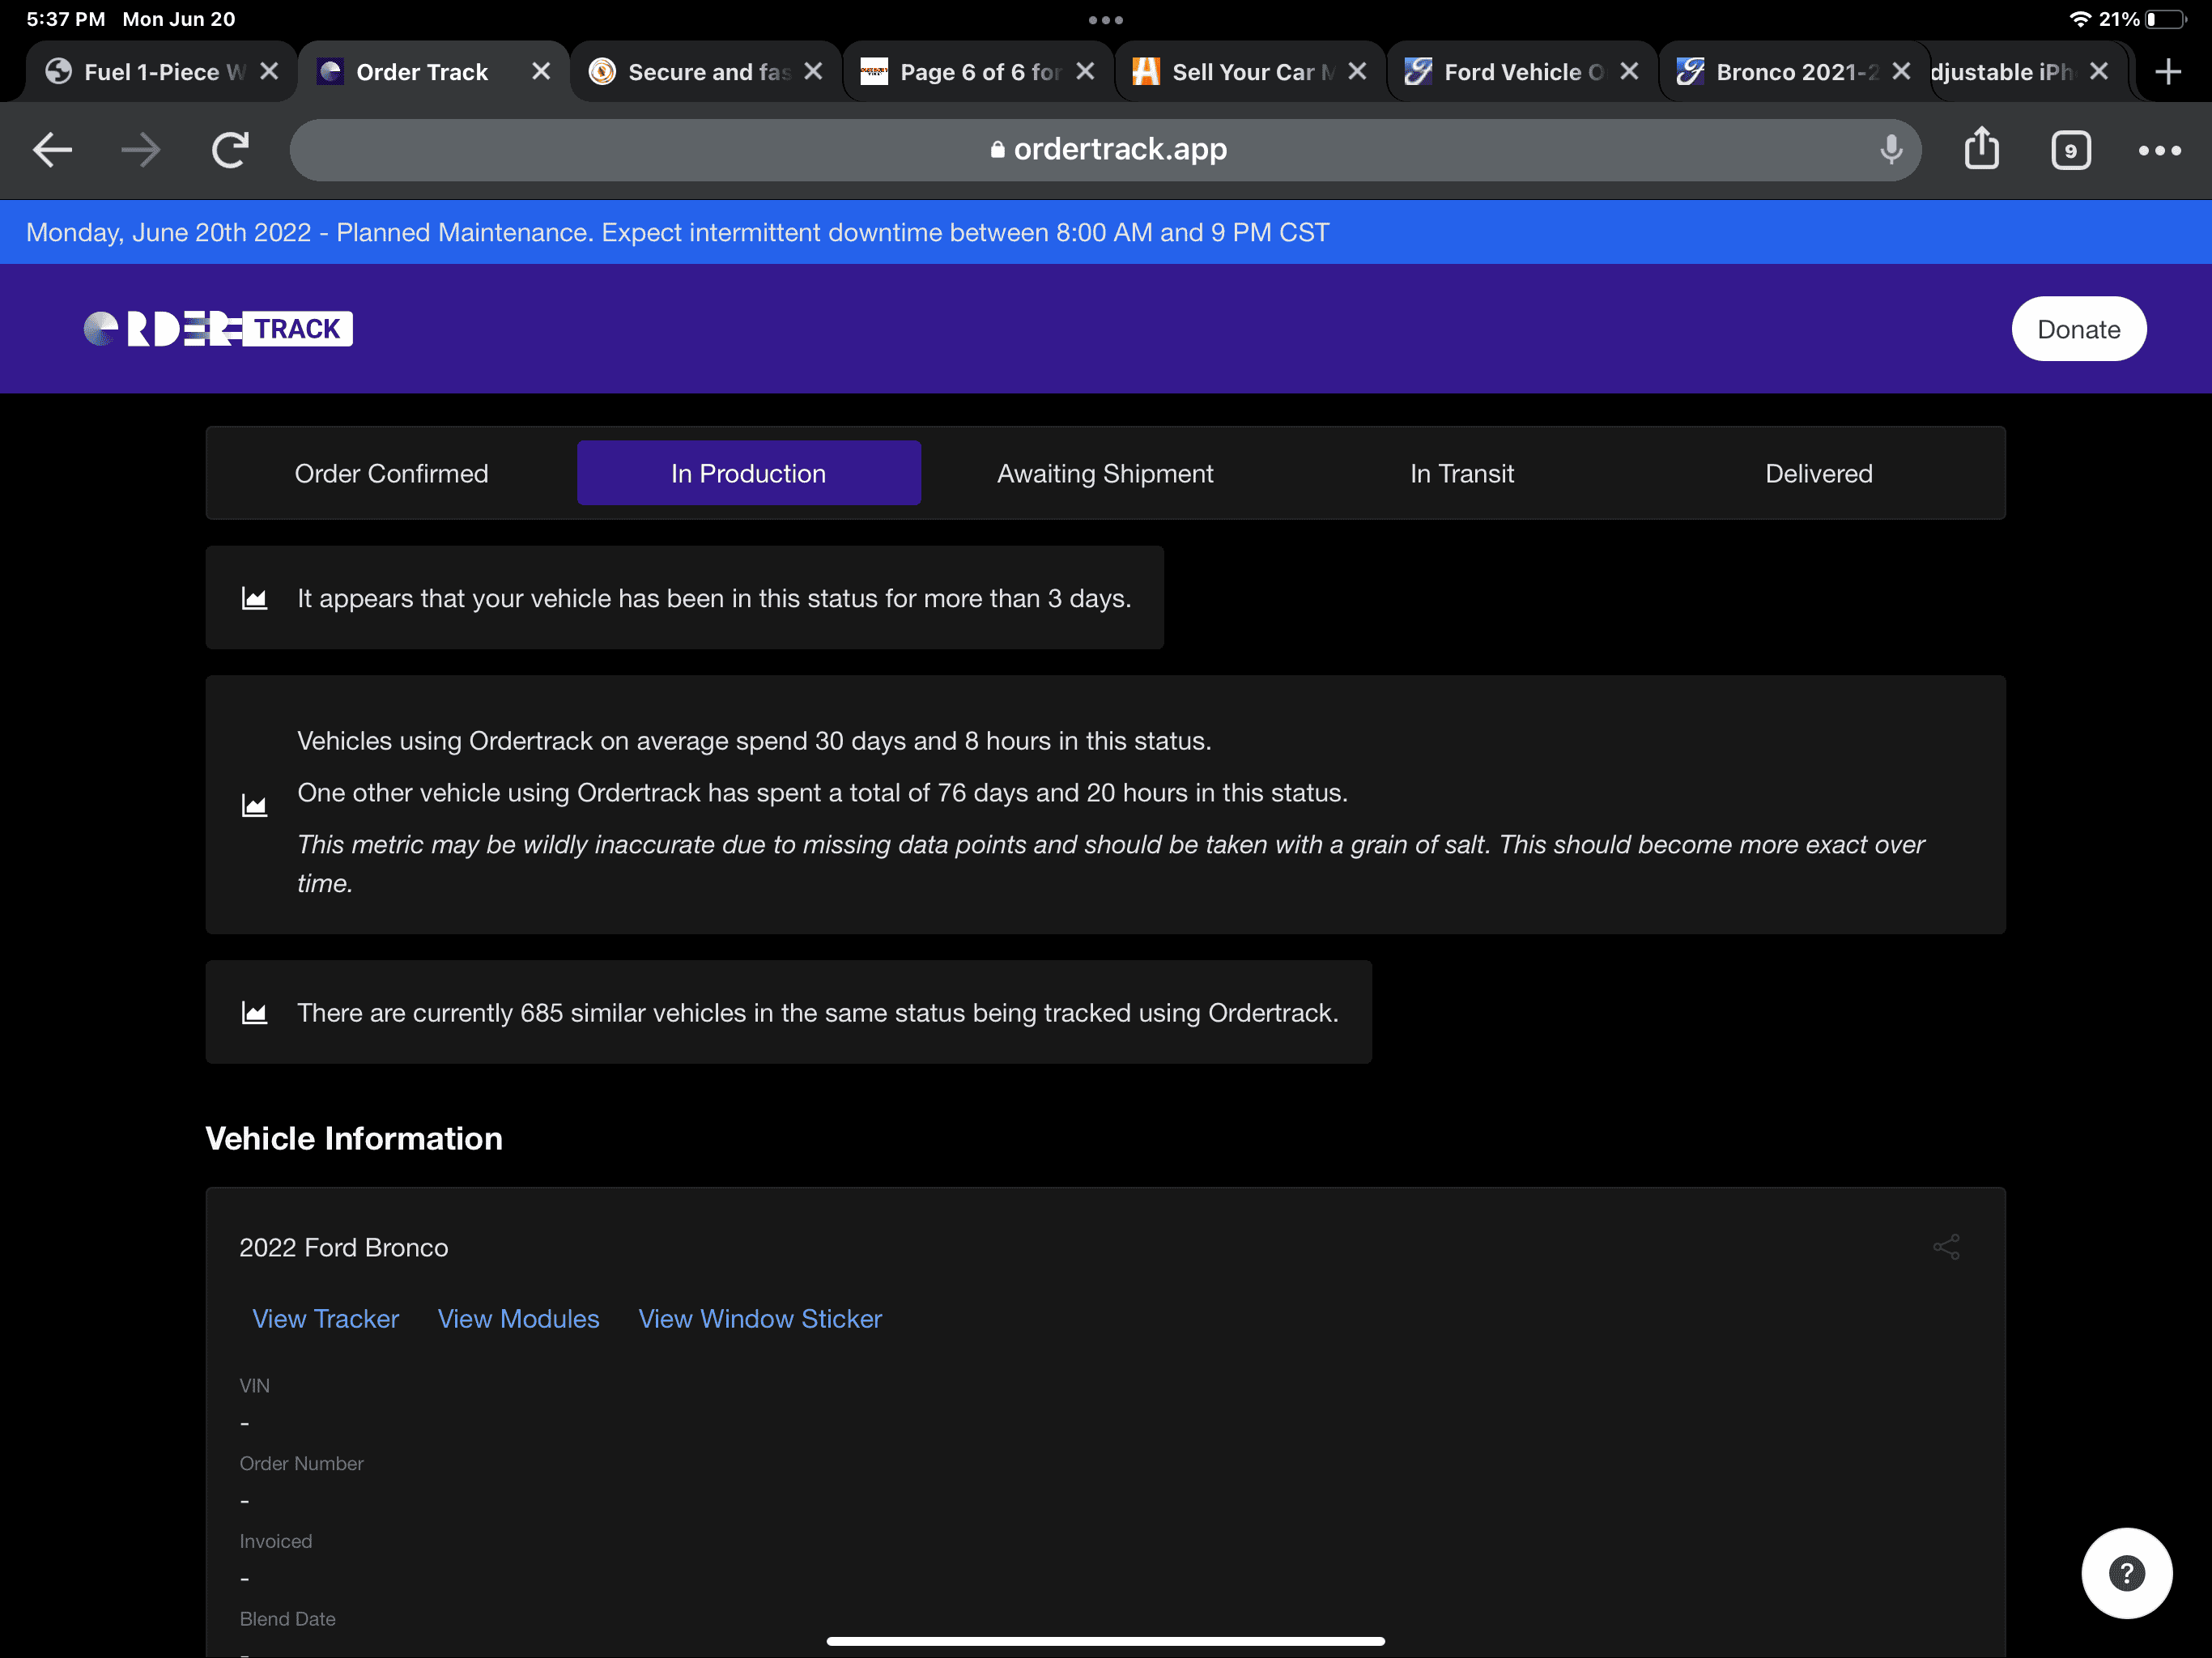Open the help question mark bubble

coord(2126,1572)
